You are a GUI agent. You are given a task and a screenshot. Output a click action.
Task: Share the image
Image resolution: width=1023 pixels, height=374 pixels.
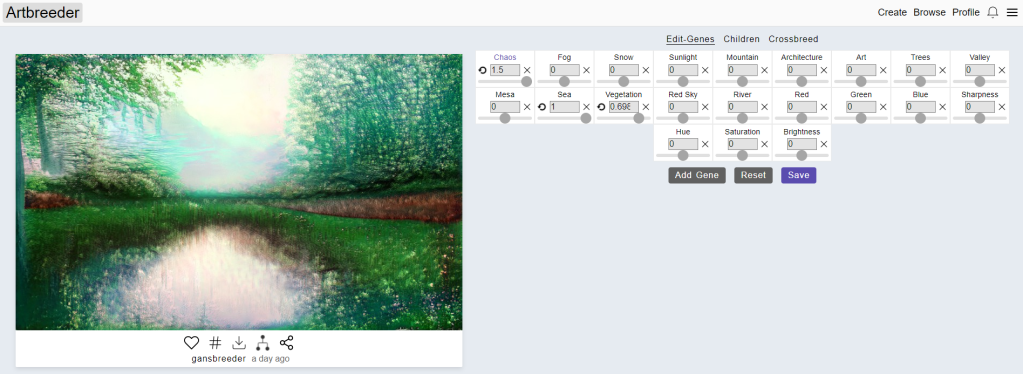[286, 343]
